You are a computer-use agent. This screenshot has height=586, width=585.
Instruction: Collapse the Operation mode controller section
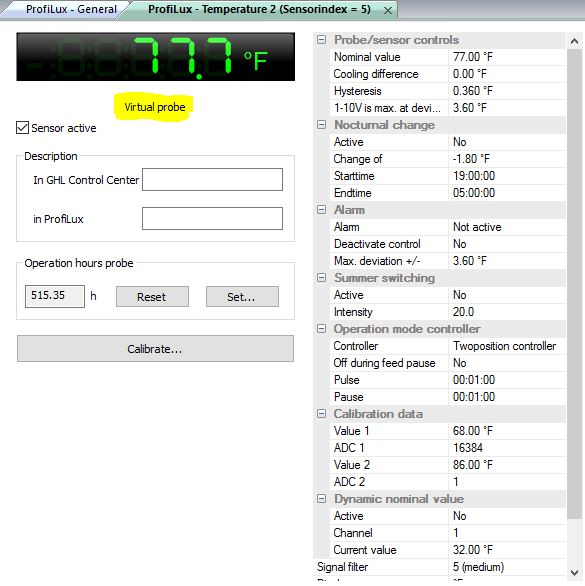click(321, 329)
